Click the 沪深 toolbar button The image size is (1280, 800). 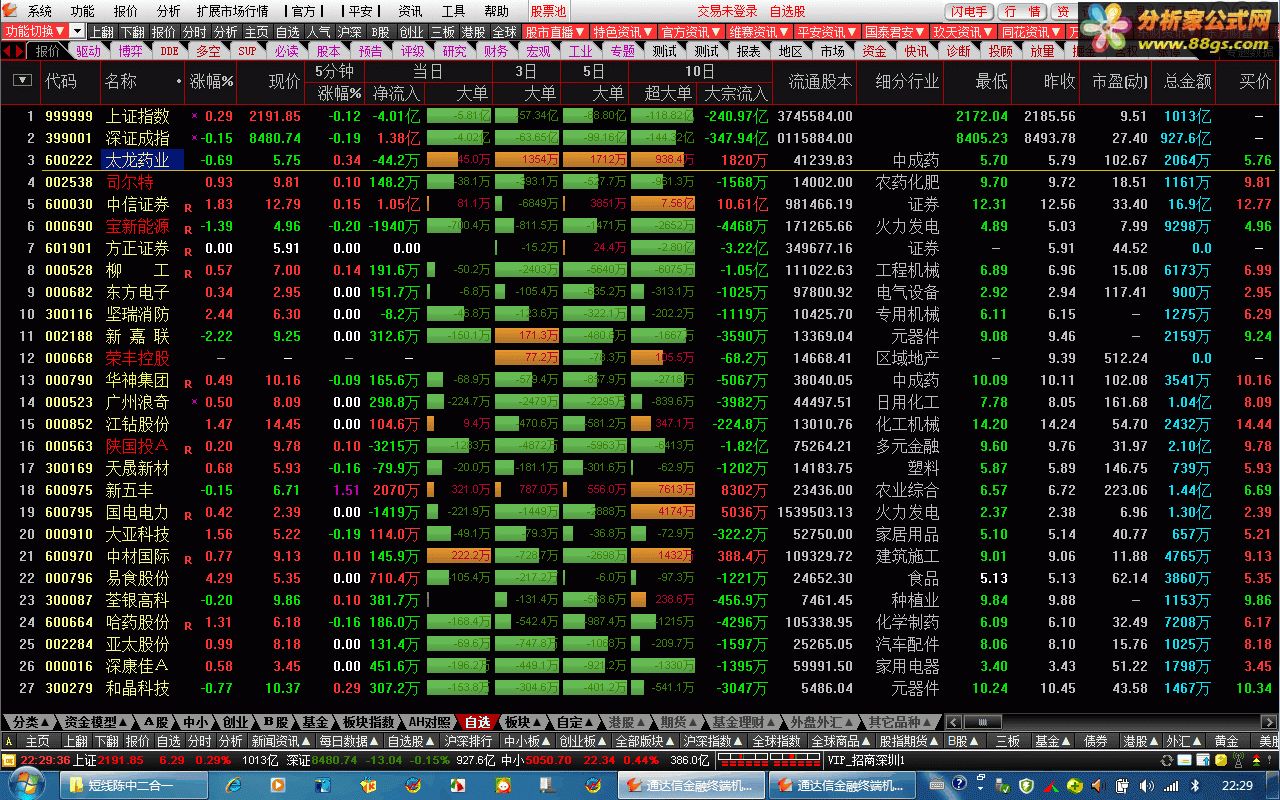349,31
